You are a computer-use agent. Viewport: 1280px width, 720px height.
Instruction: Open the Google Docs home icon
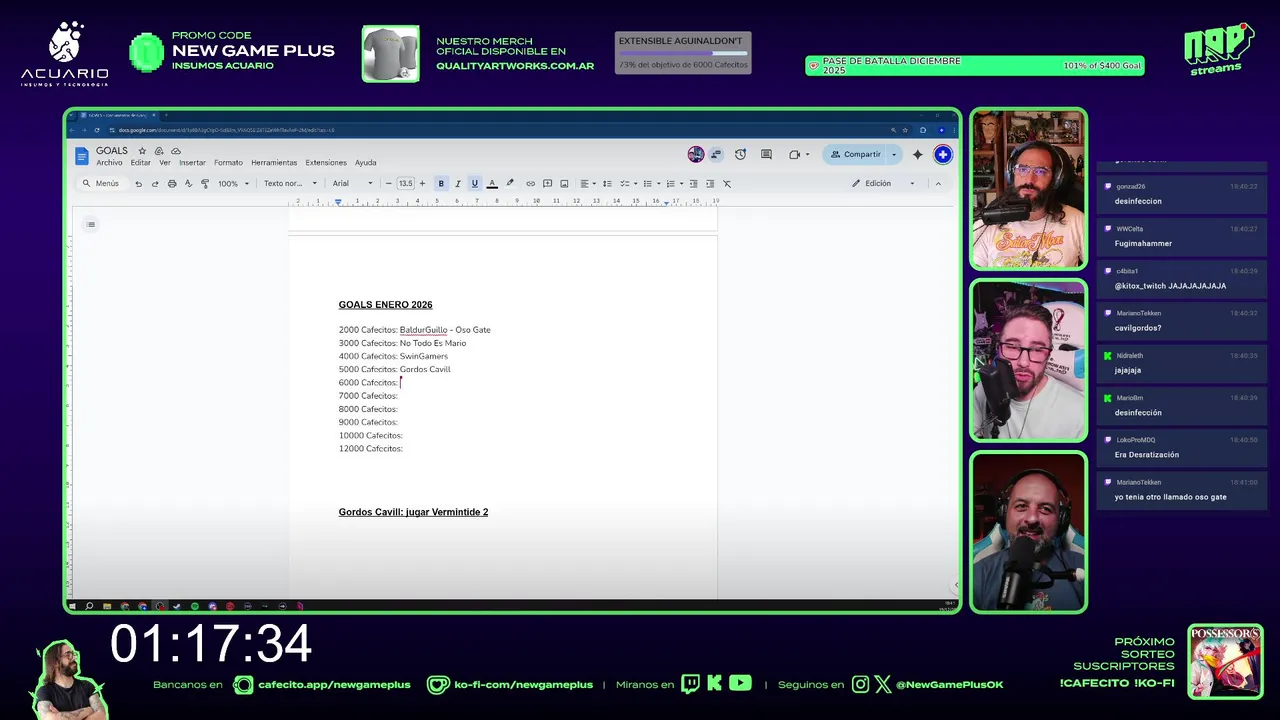point(82,155)
